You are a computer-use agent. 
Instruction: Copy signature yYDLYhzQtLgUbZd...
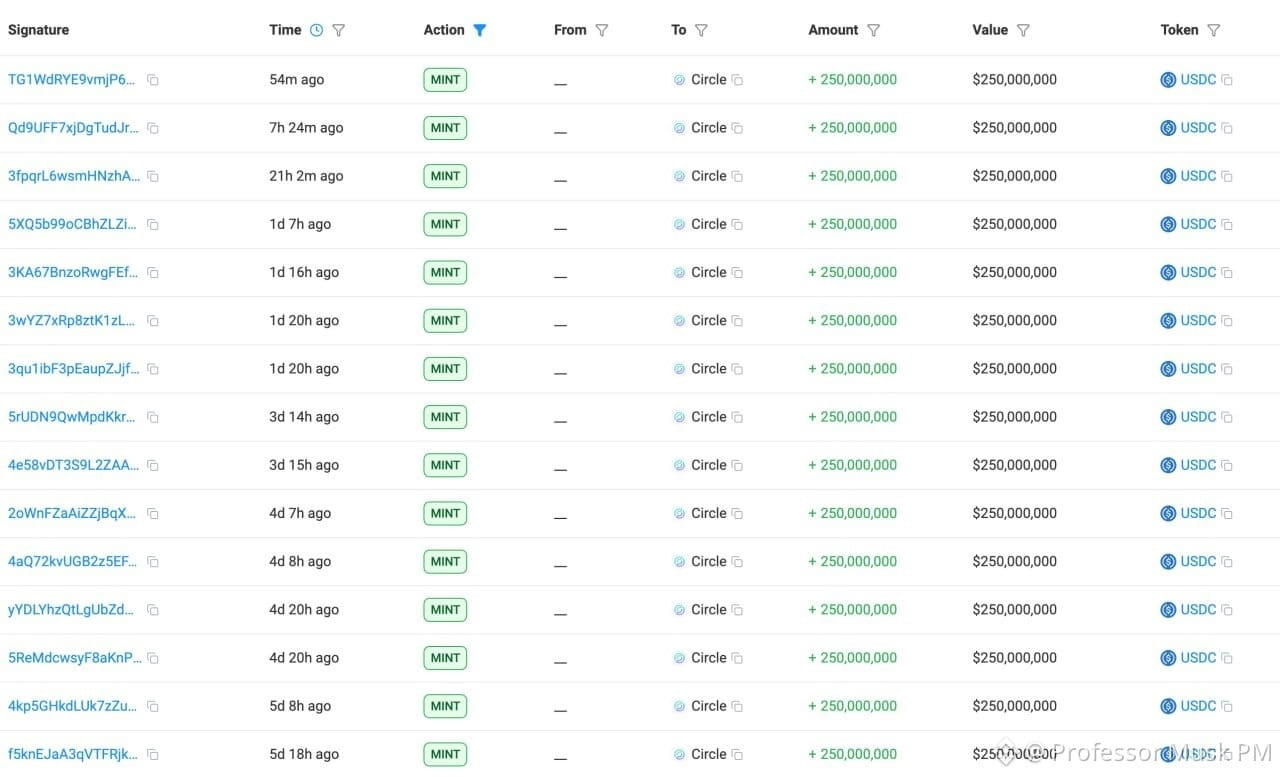tap(153, 610)
